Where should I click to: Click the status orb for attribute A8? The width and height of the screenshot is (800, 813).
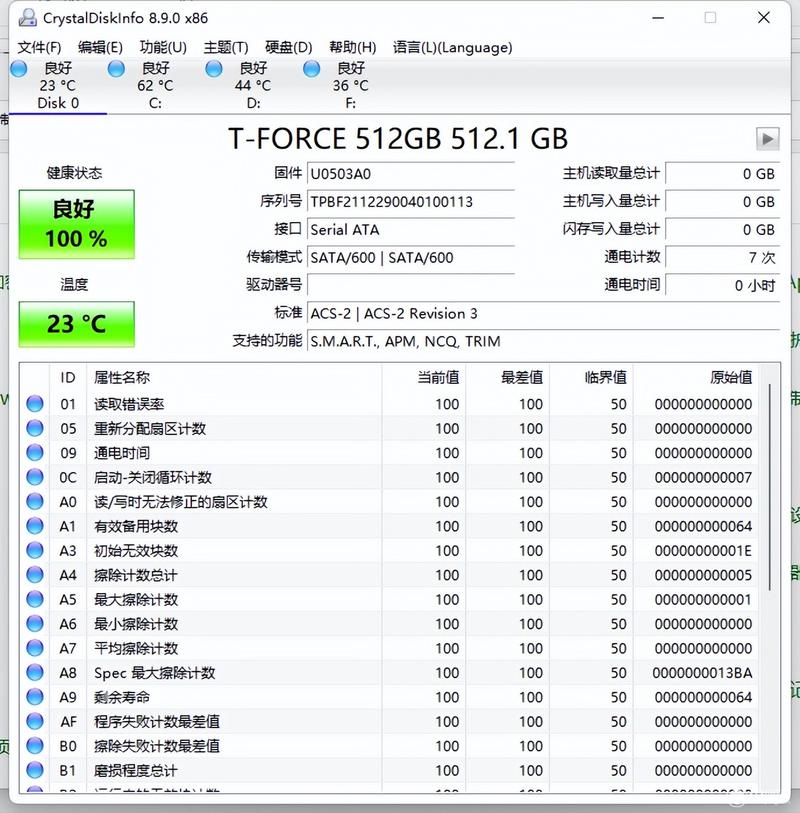(35, 672)
